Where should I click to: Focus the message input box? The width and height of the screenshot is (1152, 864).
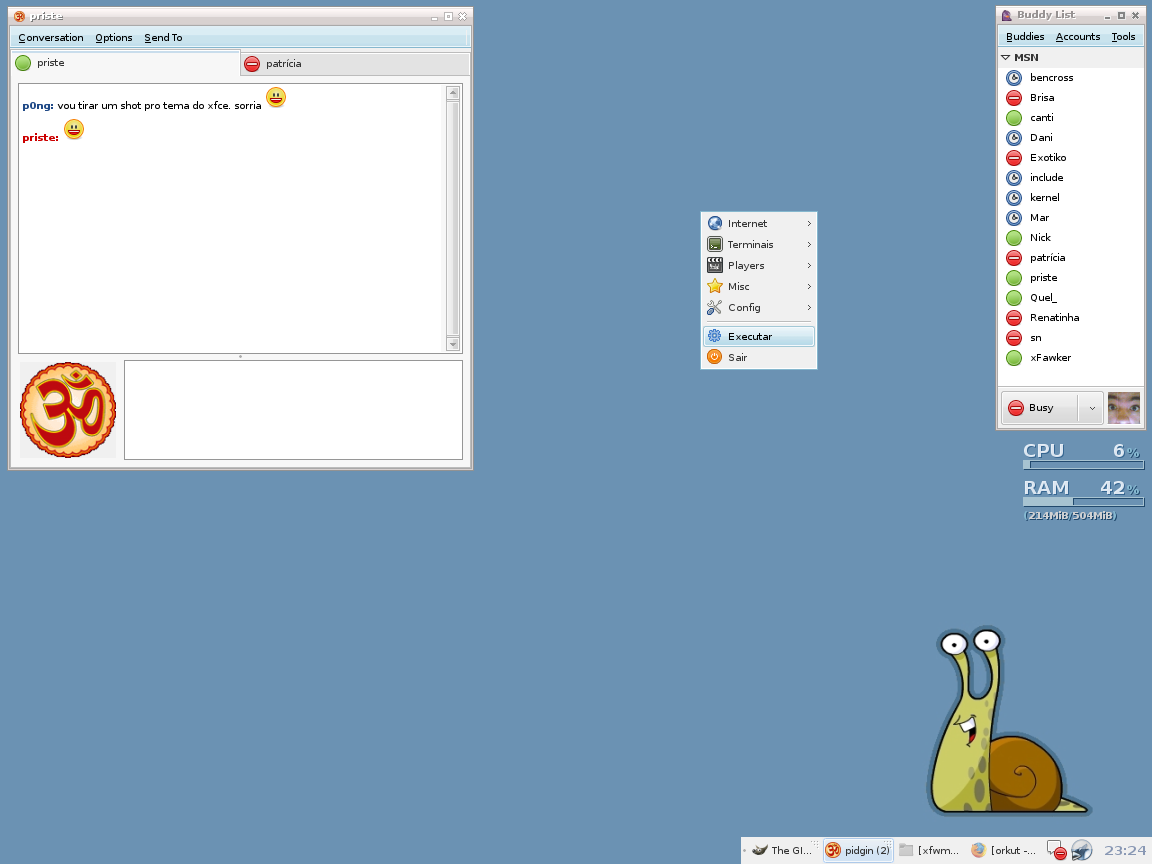click(293, 410)
